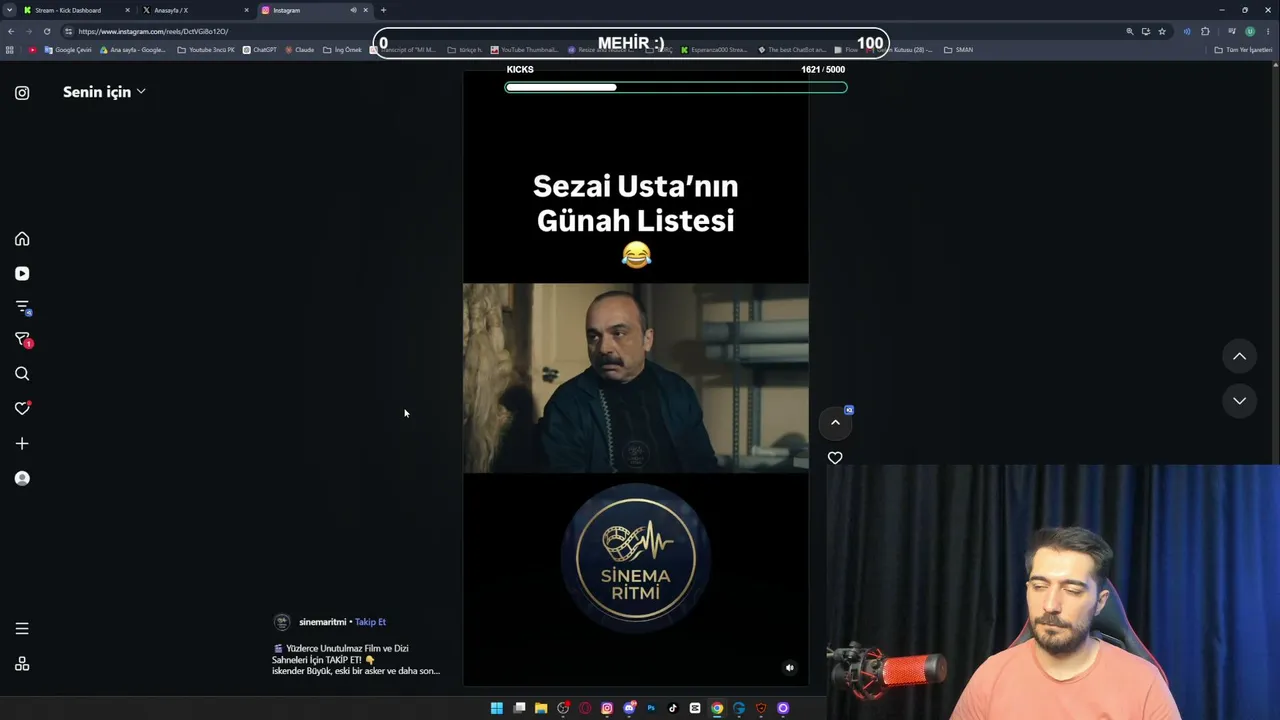Open the Instagram logo in the sidebar
Screen dimensions: 1280x720
coord(22,93)
